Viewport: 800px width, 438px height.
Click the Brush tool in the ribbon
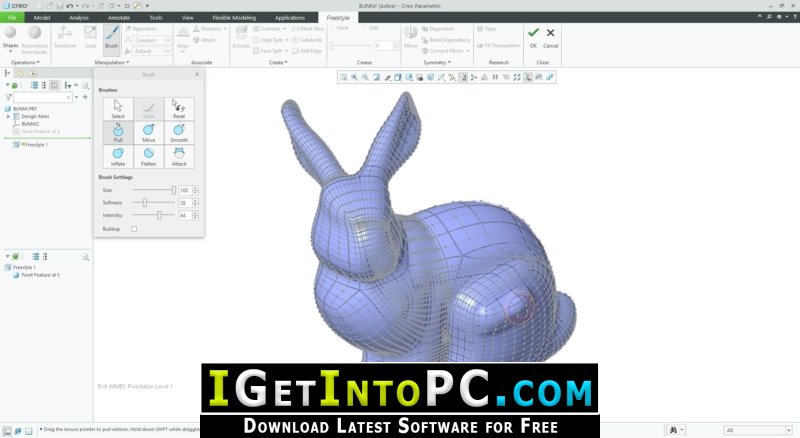pyautogui.click(x=111, y=38)
